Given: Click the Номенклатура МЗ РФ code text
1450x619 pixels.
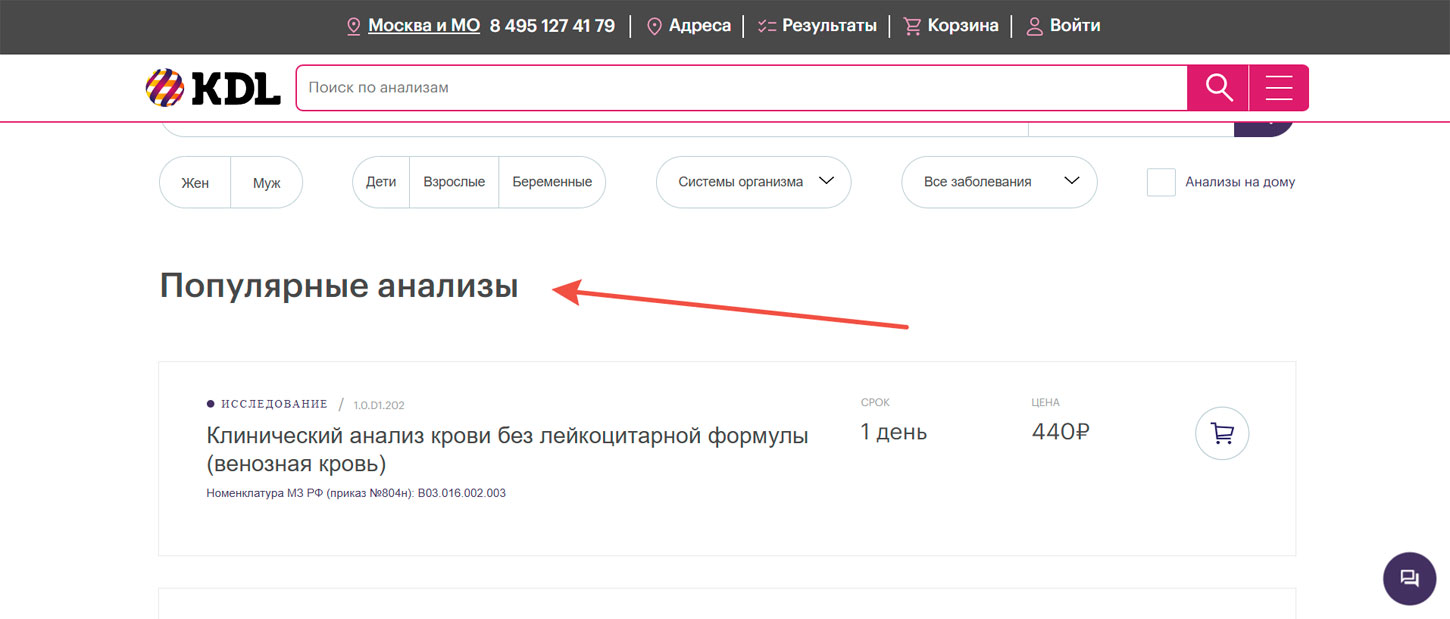Looking at the screenshot, I should pyautogui.click(x=356, y=493).
